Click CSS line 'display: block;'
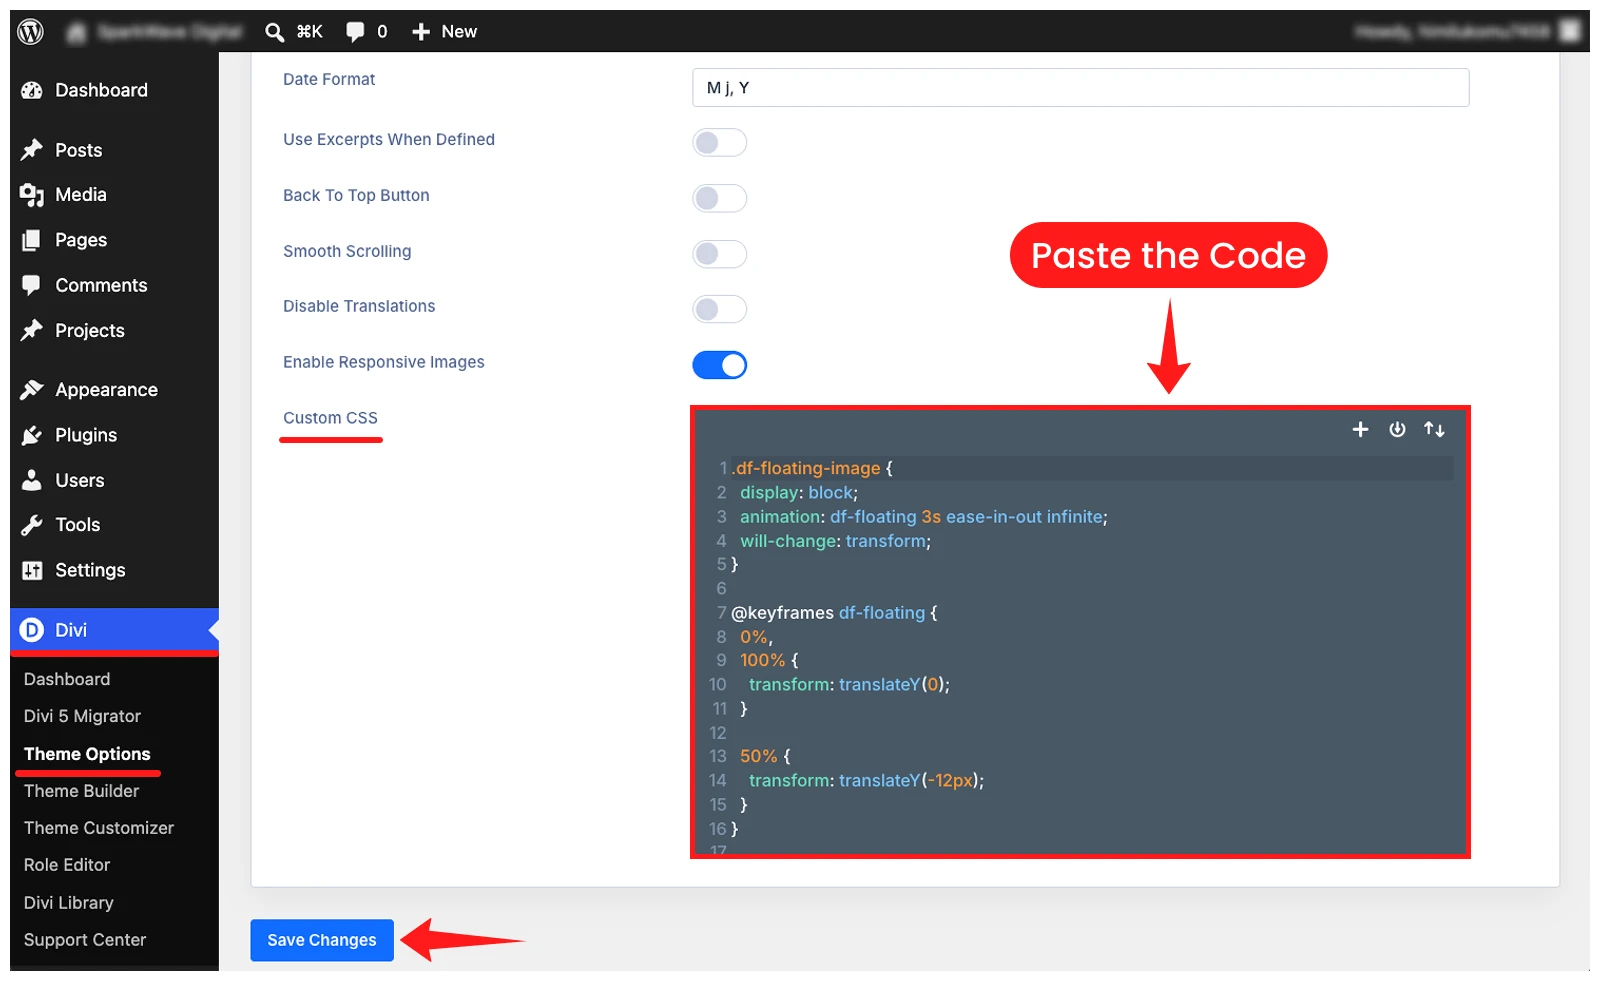This screenshot has height=981, width=1600. point(799,493)
